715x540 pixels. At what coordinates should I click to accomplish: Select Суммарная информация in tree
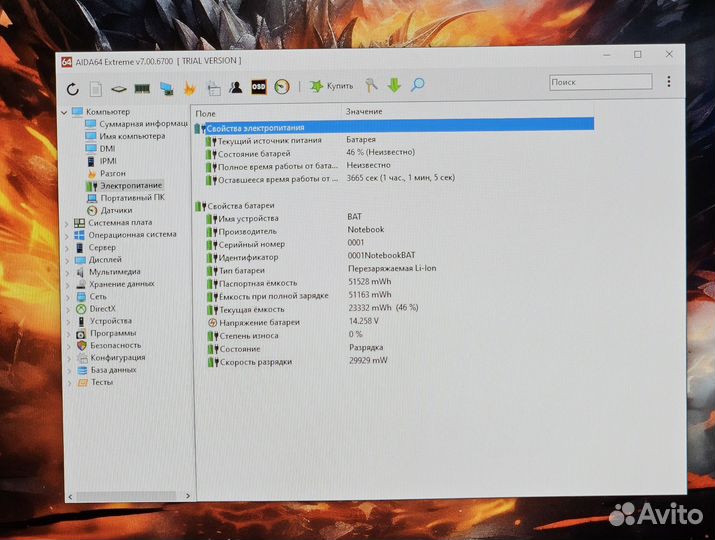point(137,124)
